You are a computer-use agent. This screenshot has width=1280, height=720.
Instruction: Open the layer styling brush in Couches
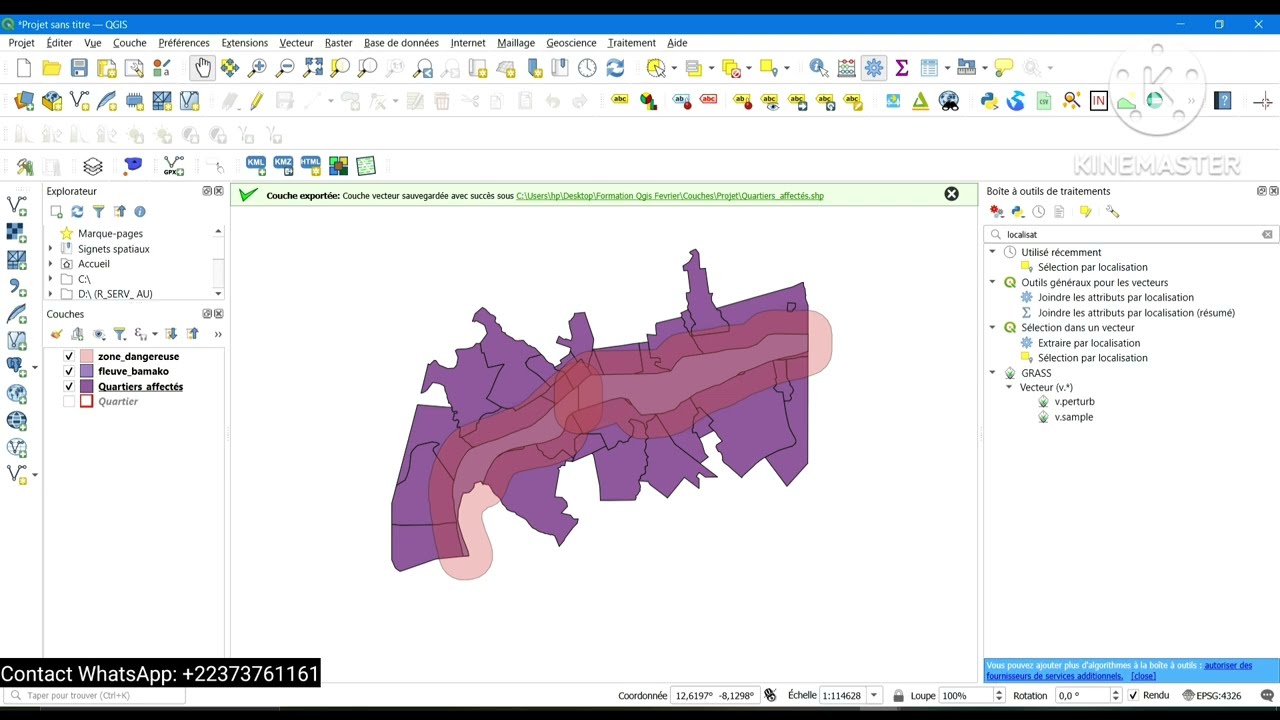point(57,334)
